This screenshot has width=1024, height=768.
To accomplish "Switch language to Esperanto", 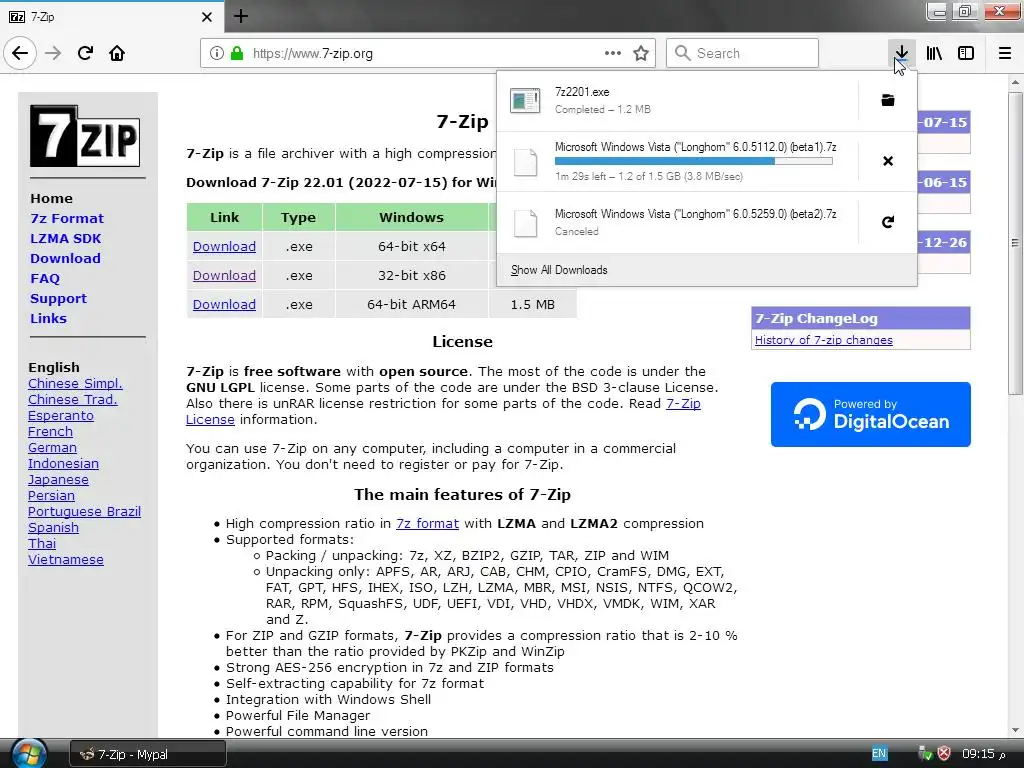I will coord(61,415).
